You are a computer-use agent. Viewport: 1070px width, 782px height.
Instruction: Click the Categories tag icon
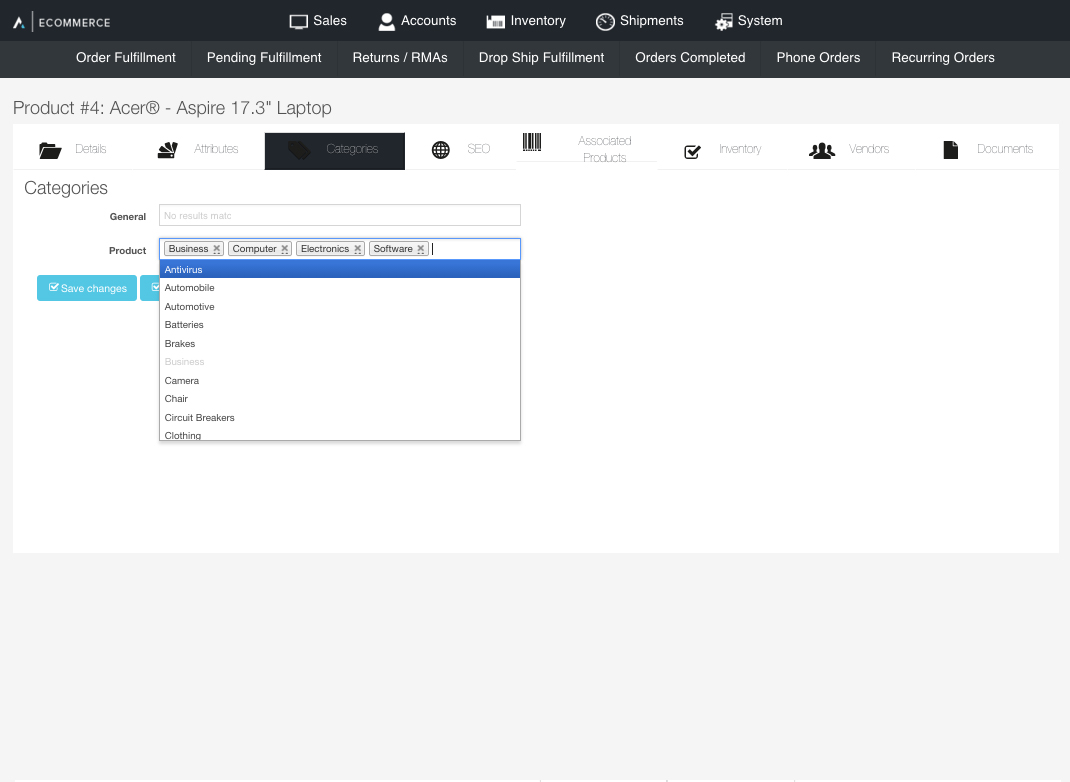pos(299,150)
